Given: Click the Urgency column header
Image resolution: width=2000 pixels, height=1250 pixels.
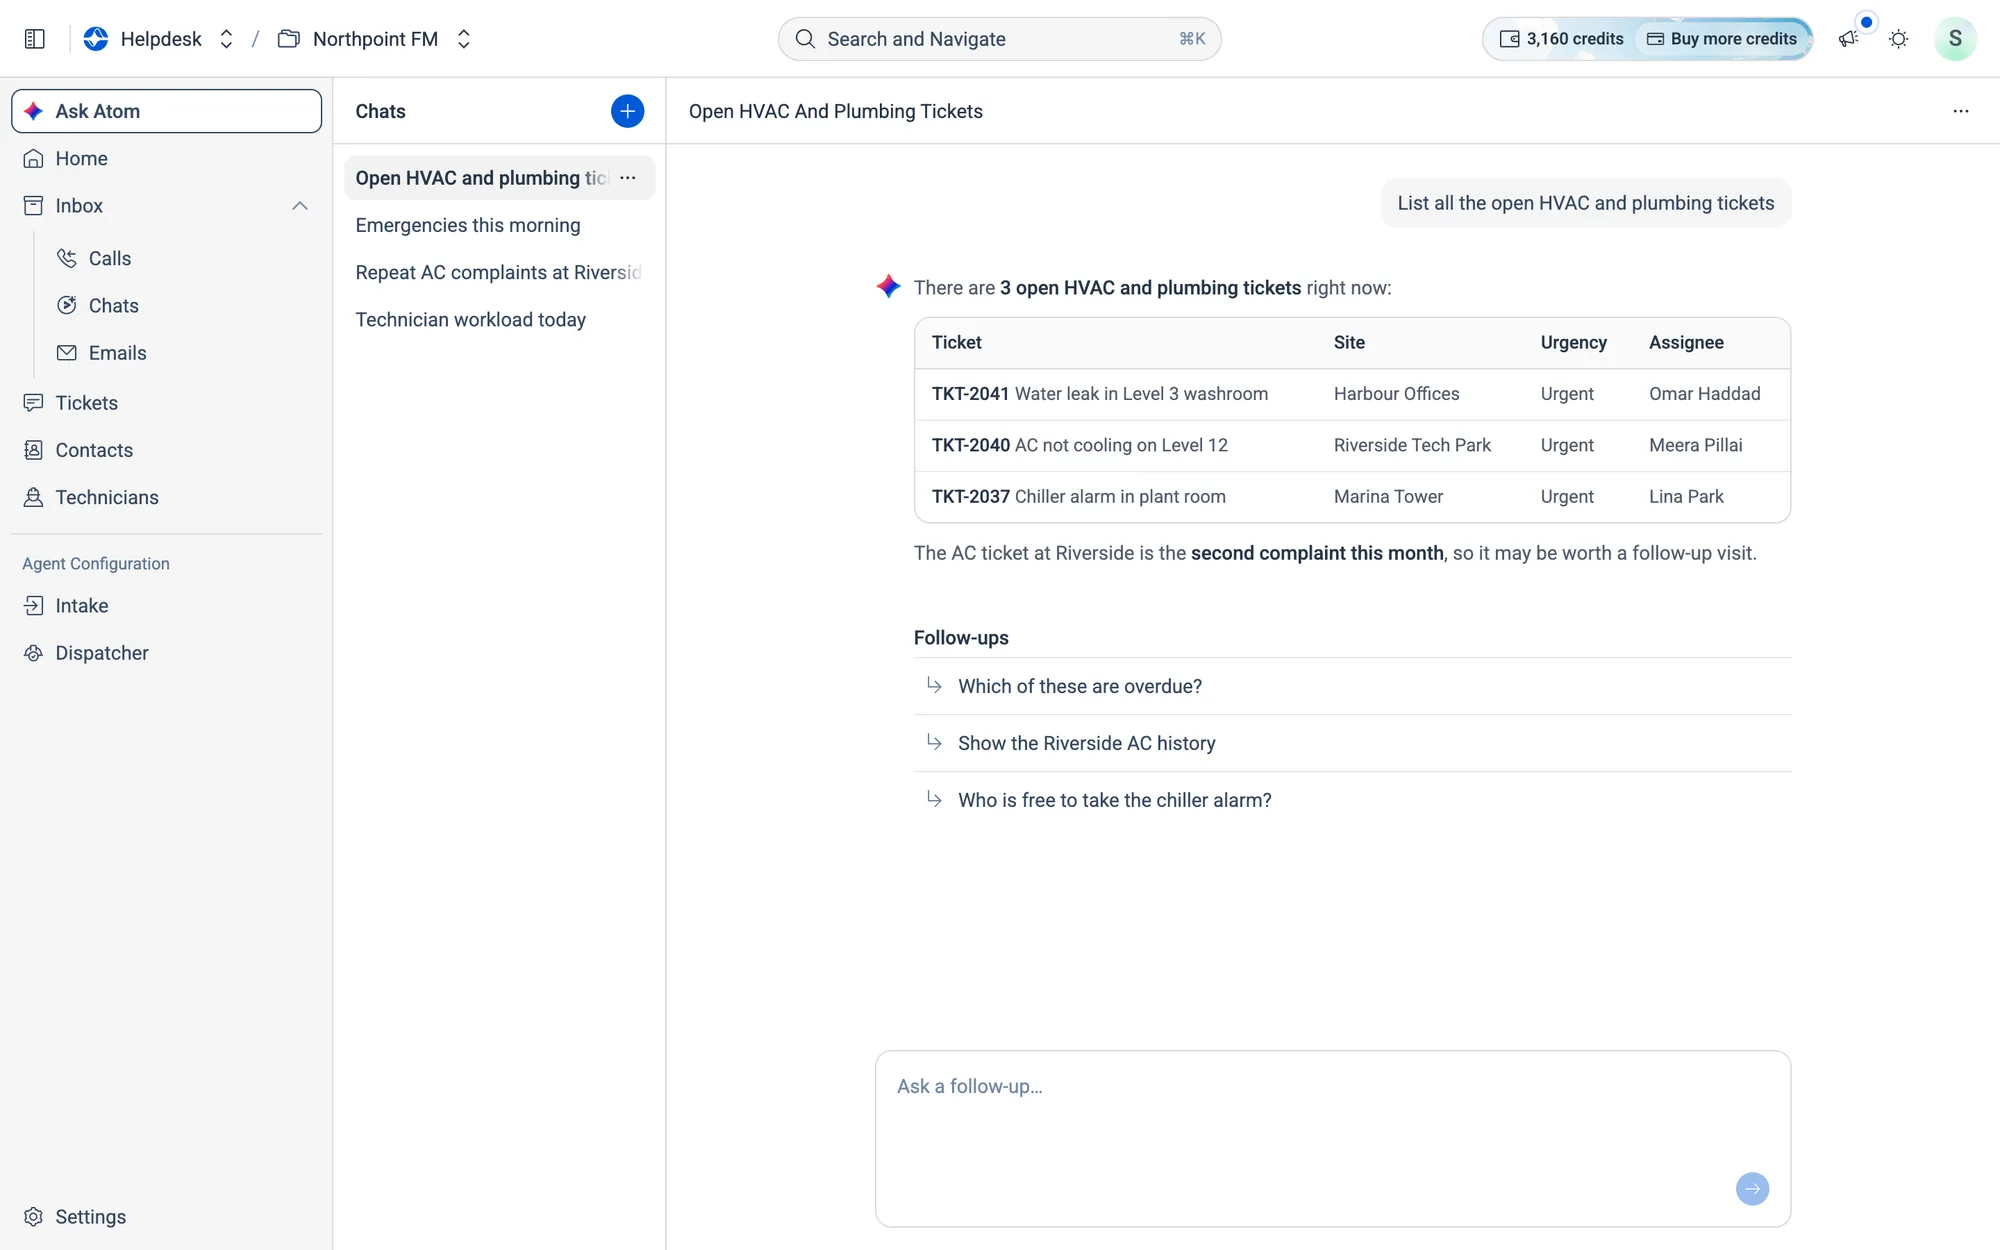Looking at the screenshot, I should click(1573, 342).
